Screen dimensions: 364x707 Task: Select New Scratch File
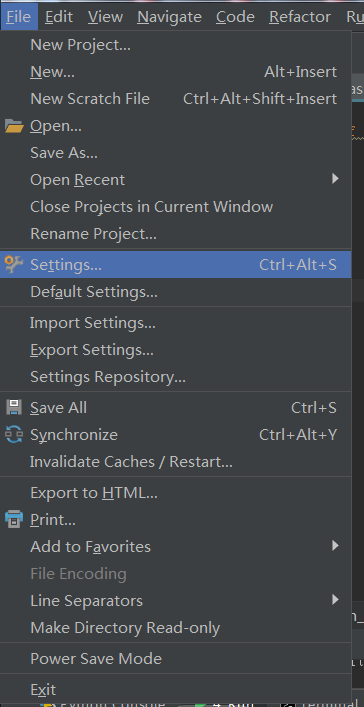[175, 99]
